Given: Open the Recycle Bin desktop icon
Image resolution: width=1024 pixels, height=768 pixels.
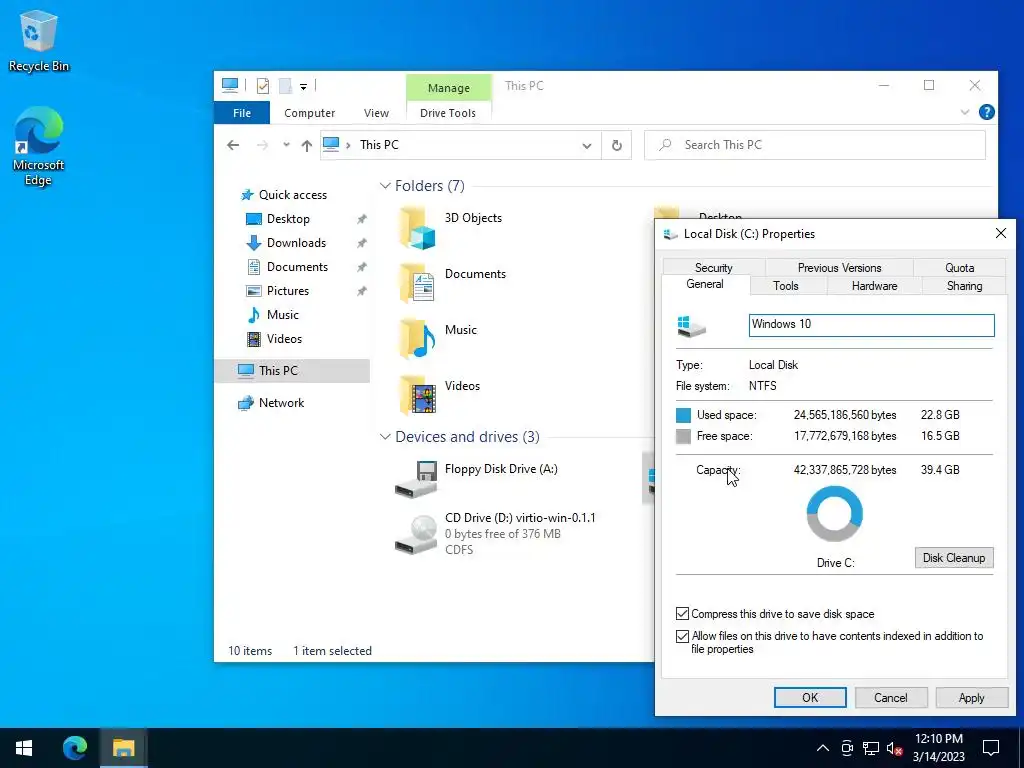Looking at the screenshot, I should pyautogui.click(x=39, y=40).
